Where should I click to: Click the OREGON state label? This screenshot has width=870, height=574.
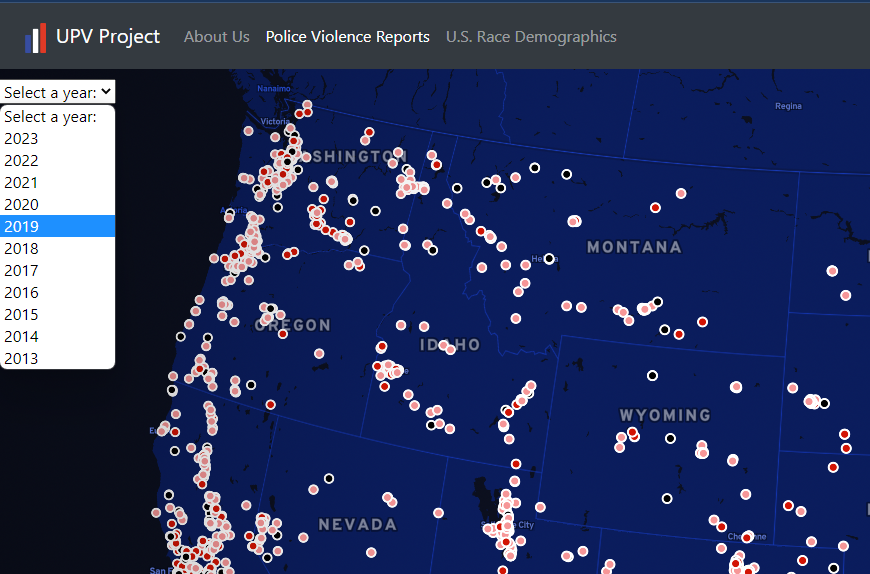[293, 325]
